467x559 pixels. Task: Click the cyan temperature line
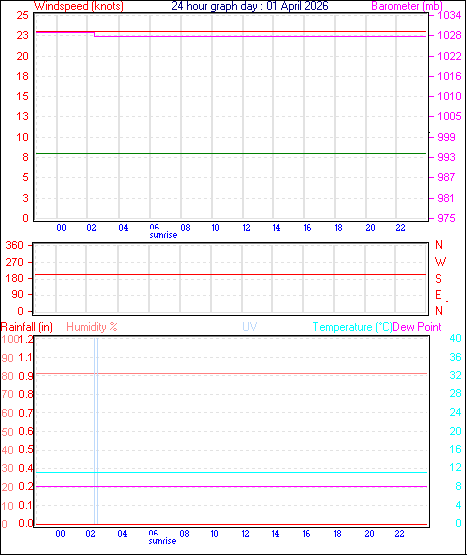click(x=231, y=472)
